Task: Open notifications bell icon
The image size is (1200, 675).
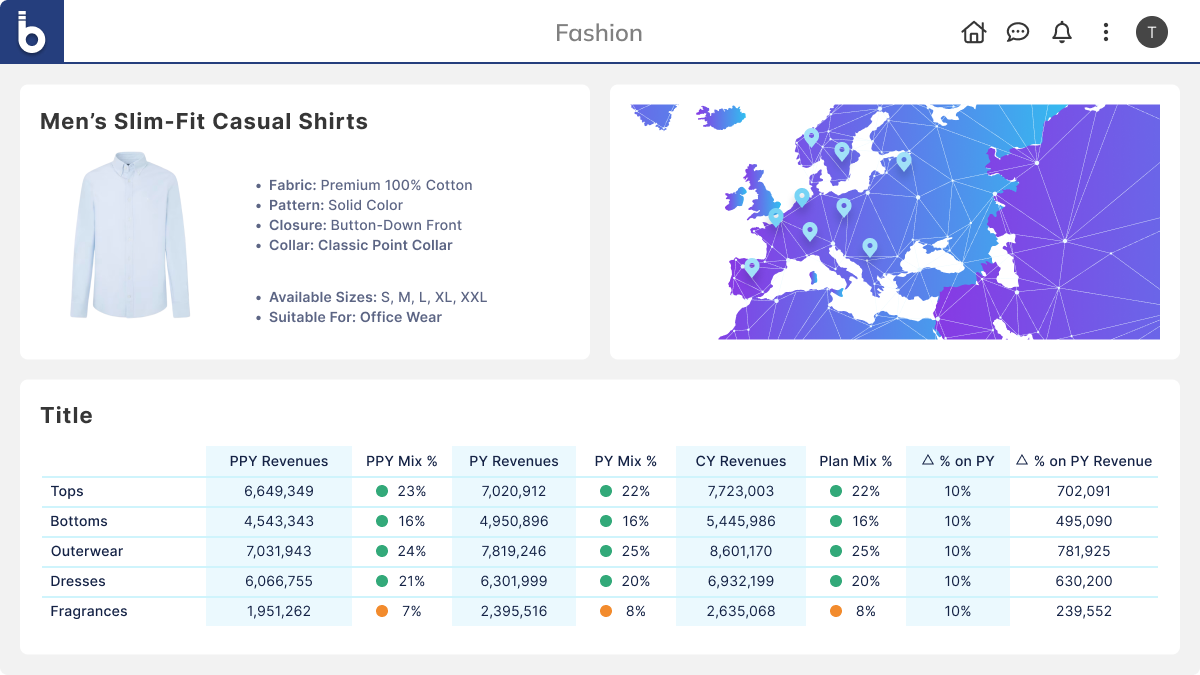Action: 1062,32
